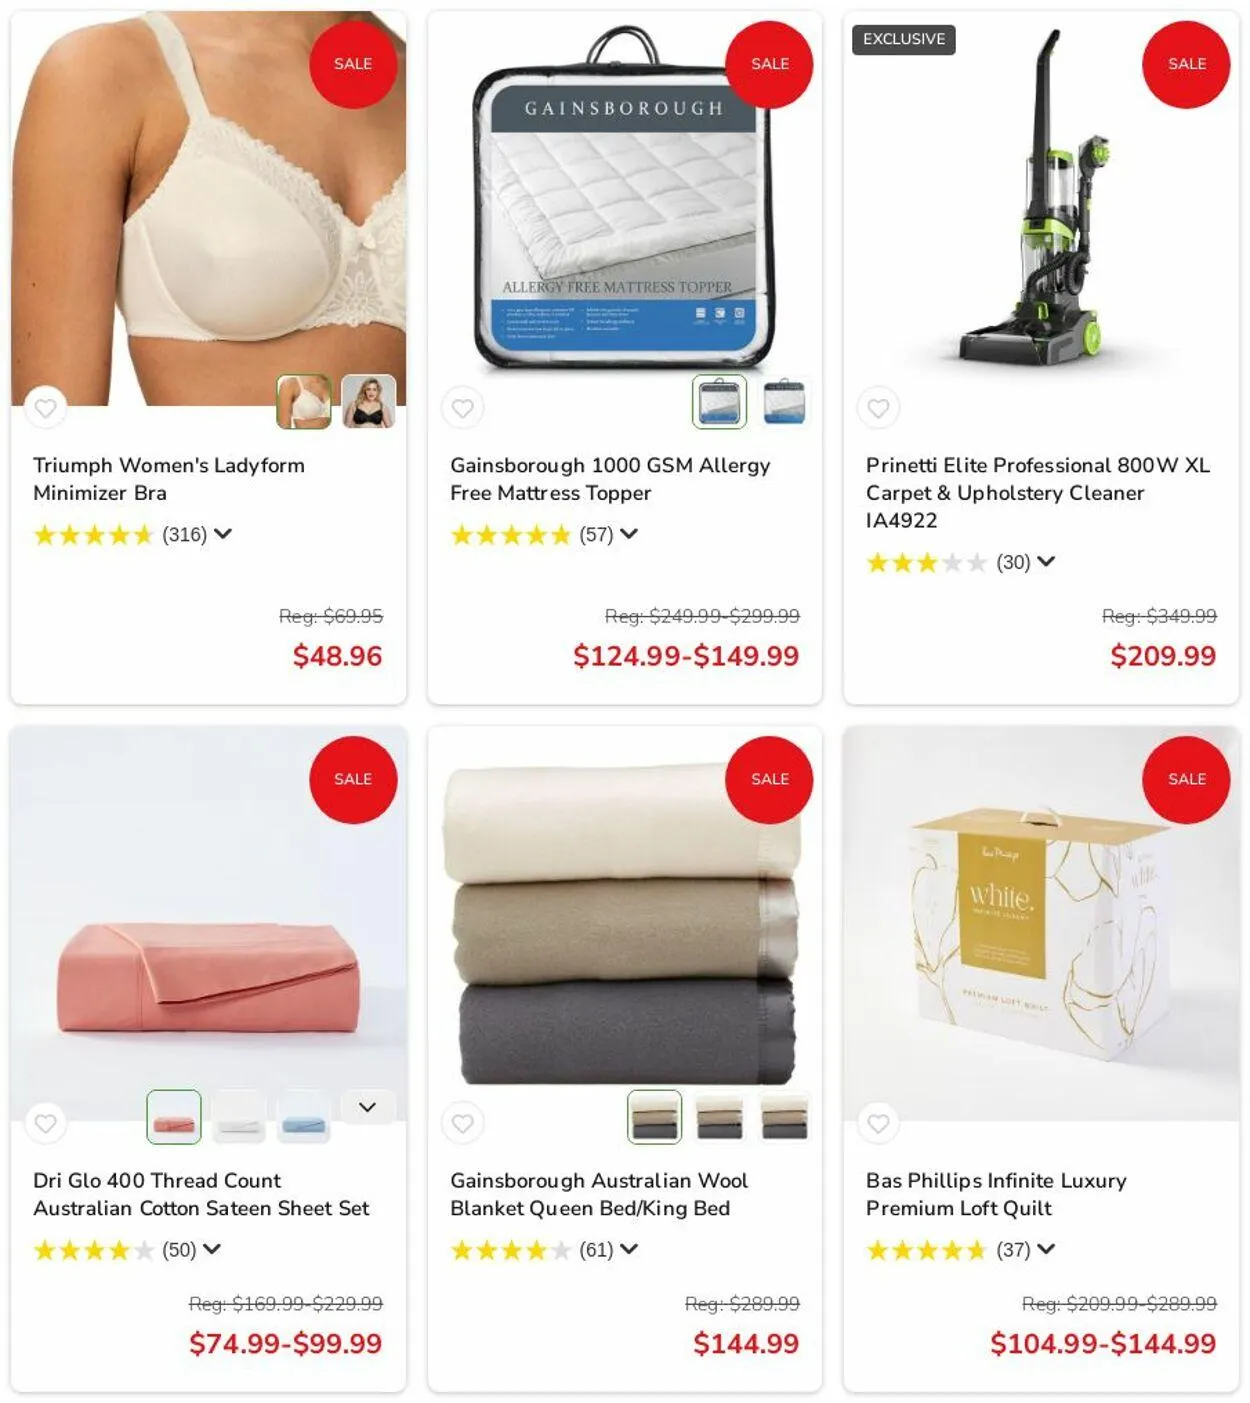This screenshot has height=1403, width=1250.
Task: View the model photo thumbnail of the bra
Action: 369,402
